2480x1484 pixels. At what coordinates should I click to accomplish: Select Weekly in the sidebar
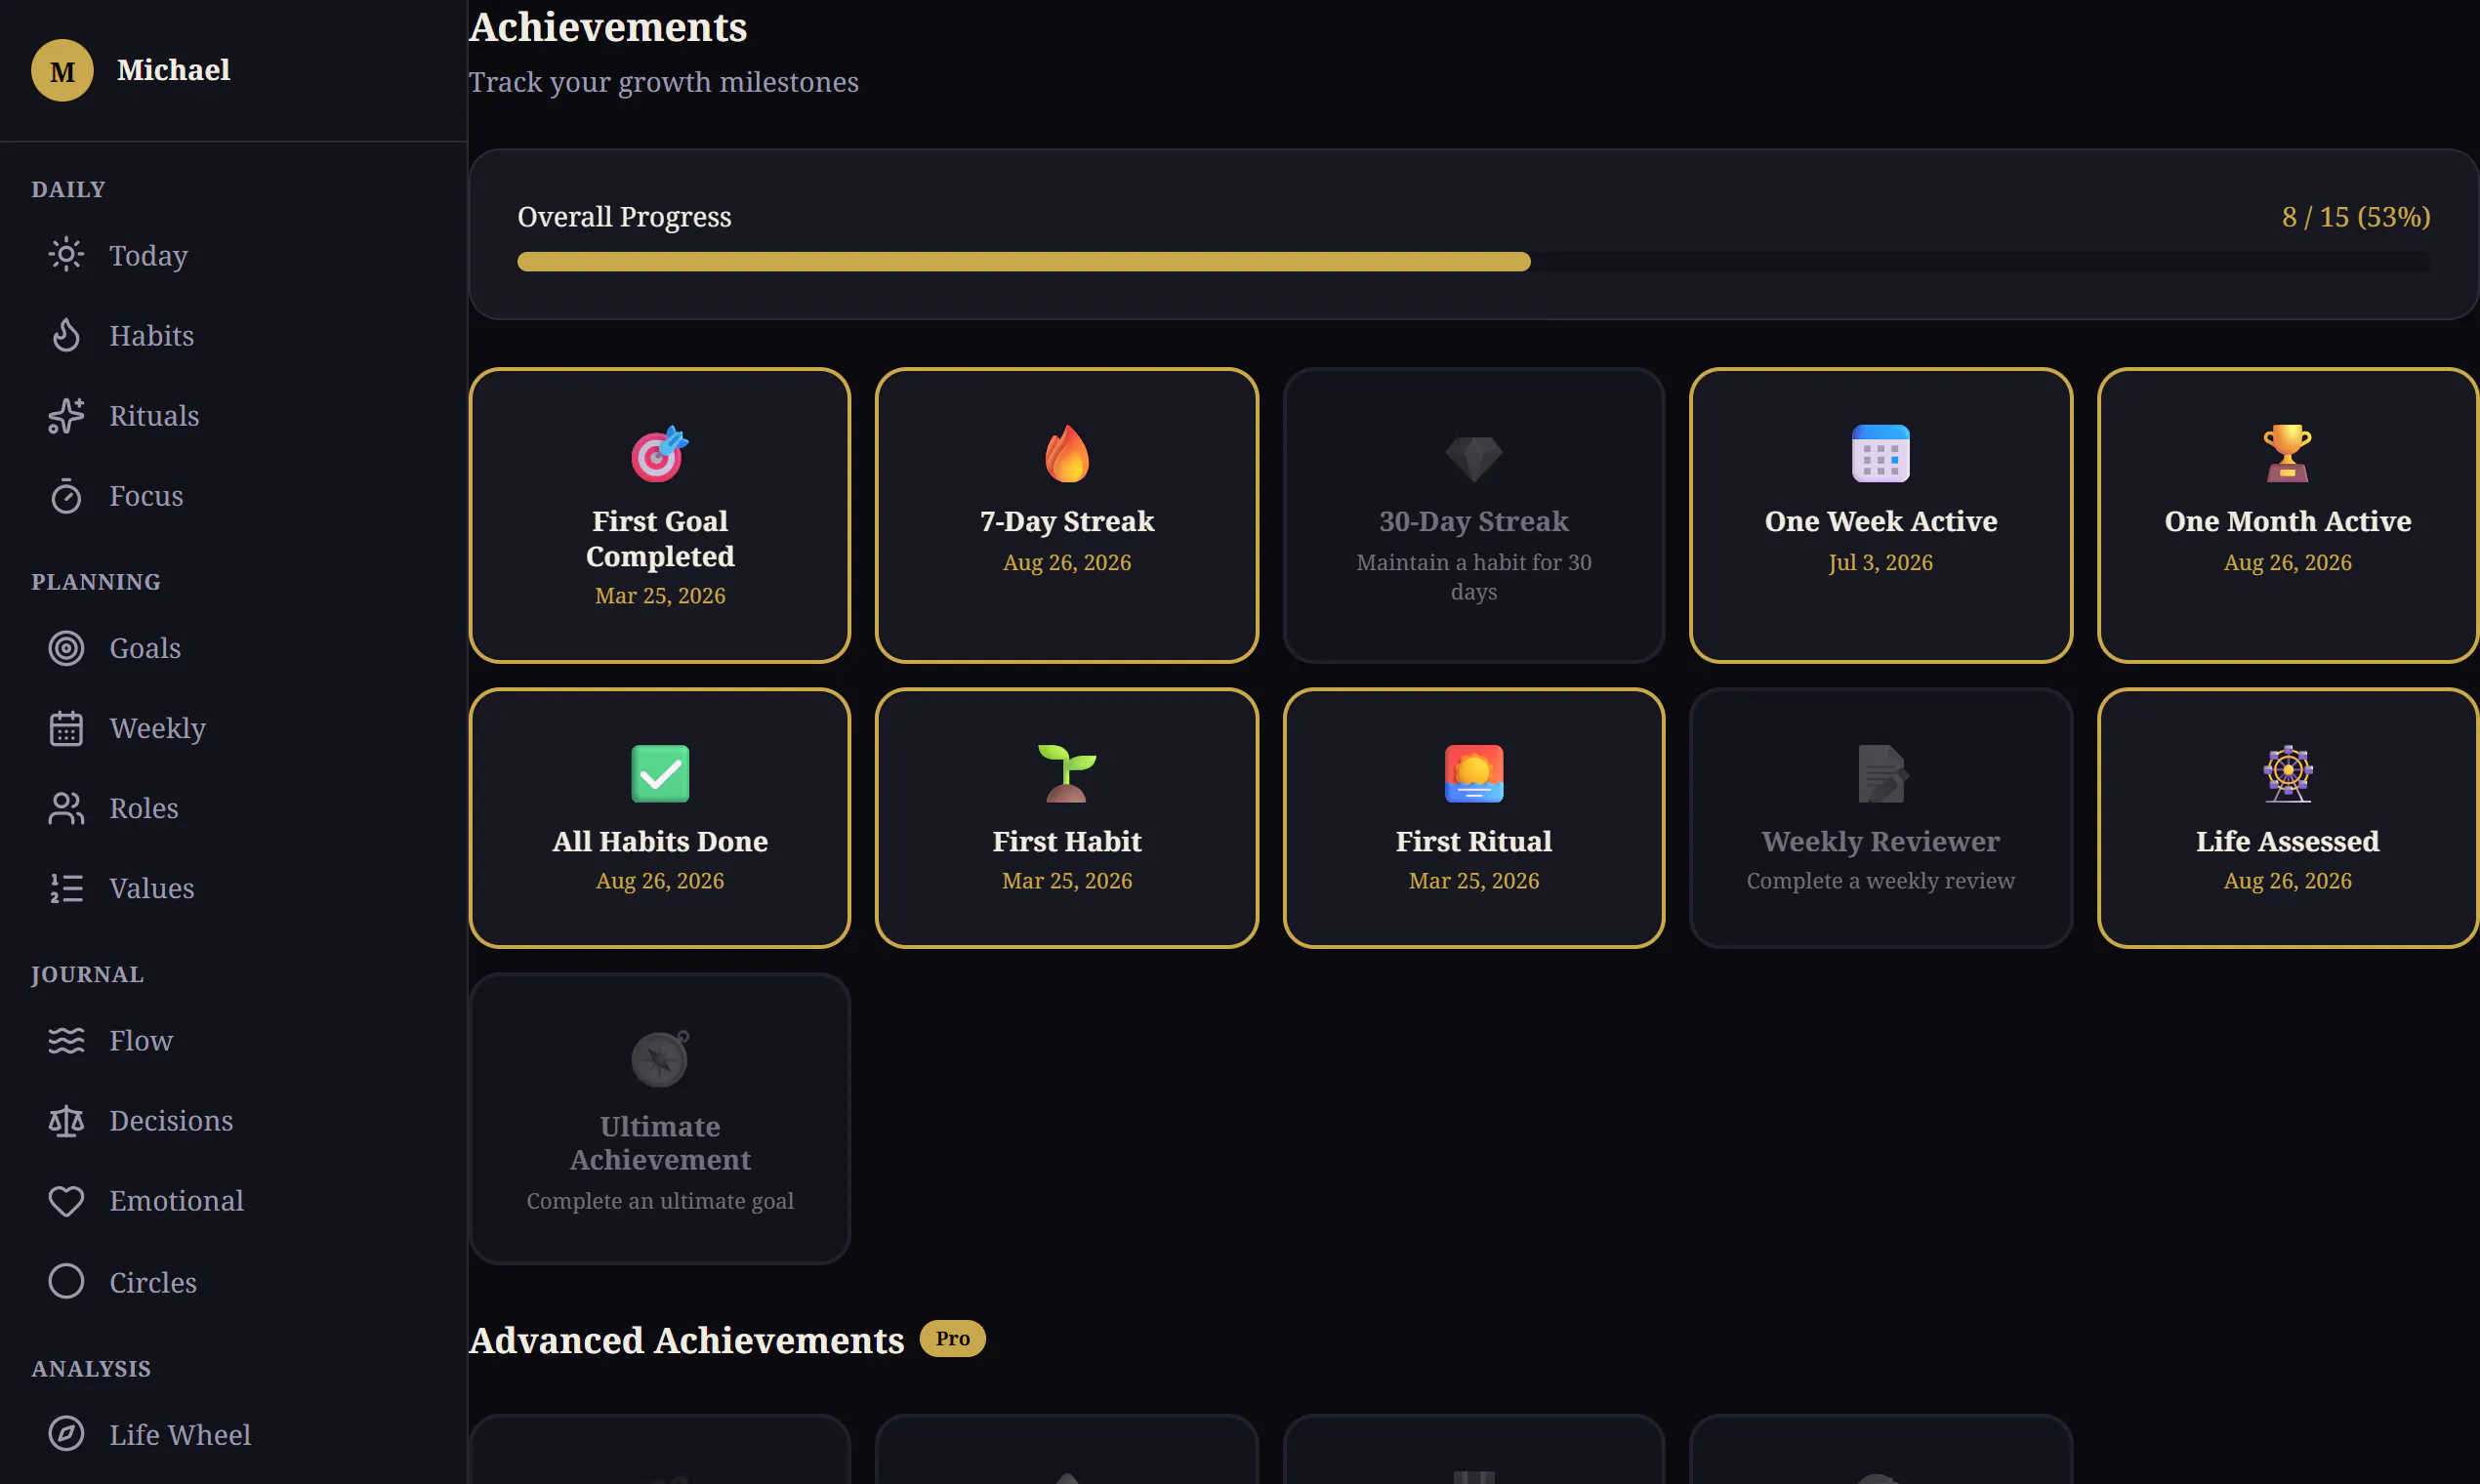tap(234, 728)
